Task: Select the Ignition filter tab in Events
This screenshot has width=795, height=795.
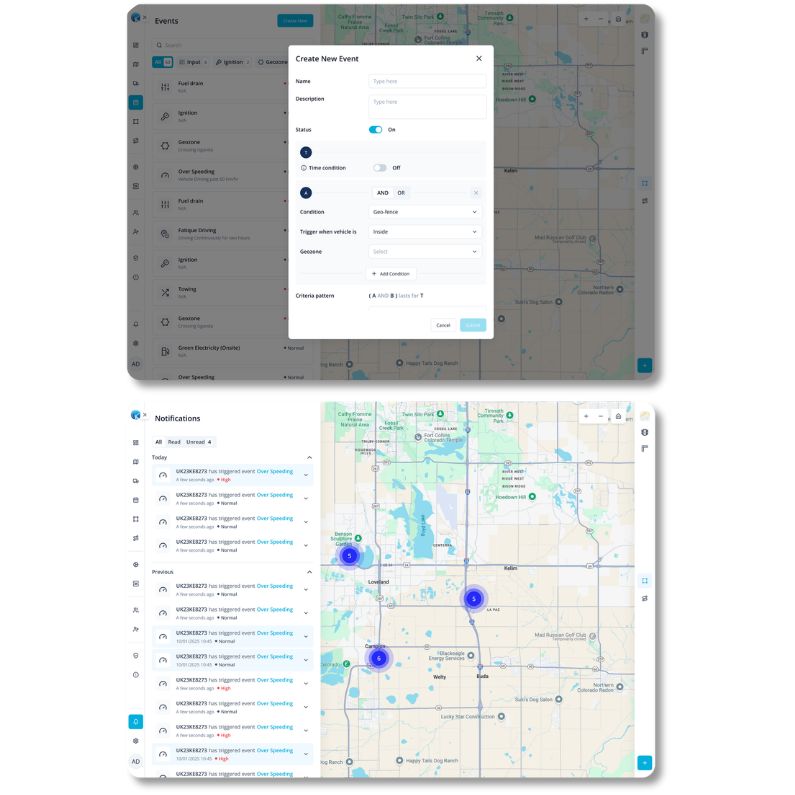Action: tap(233, 62)
